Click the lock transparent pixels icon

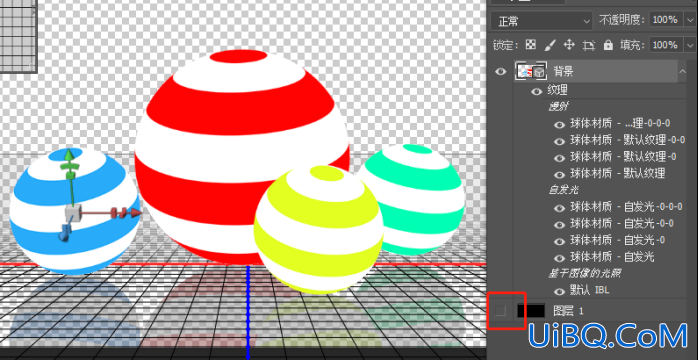[x=530, y=45]
